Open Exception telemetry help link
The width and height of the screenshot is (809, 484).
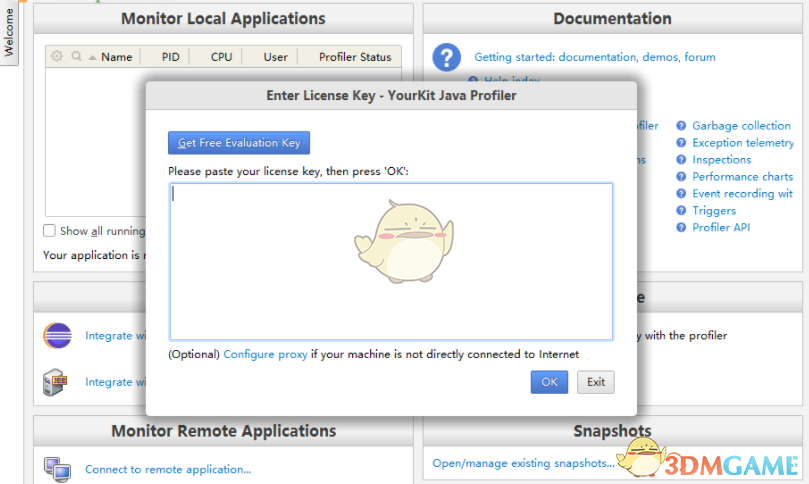coord(743,143)
